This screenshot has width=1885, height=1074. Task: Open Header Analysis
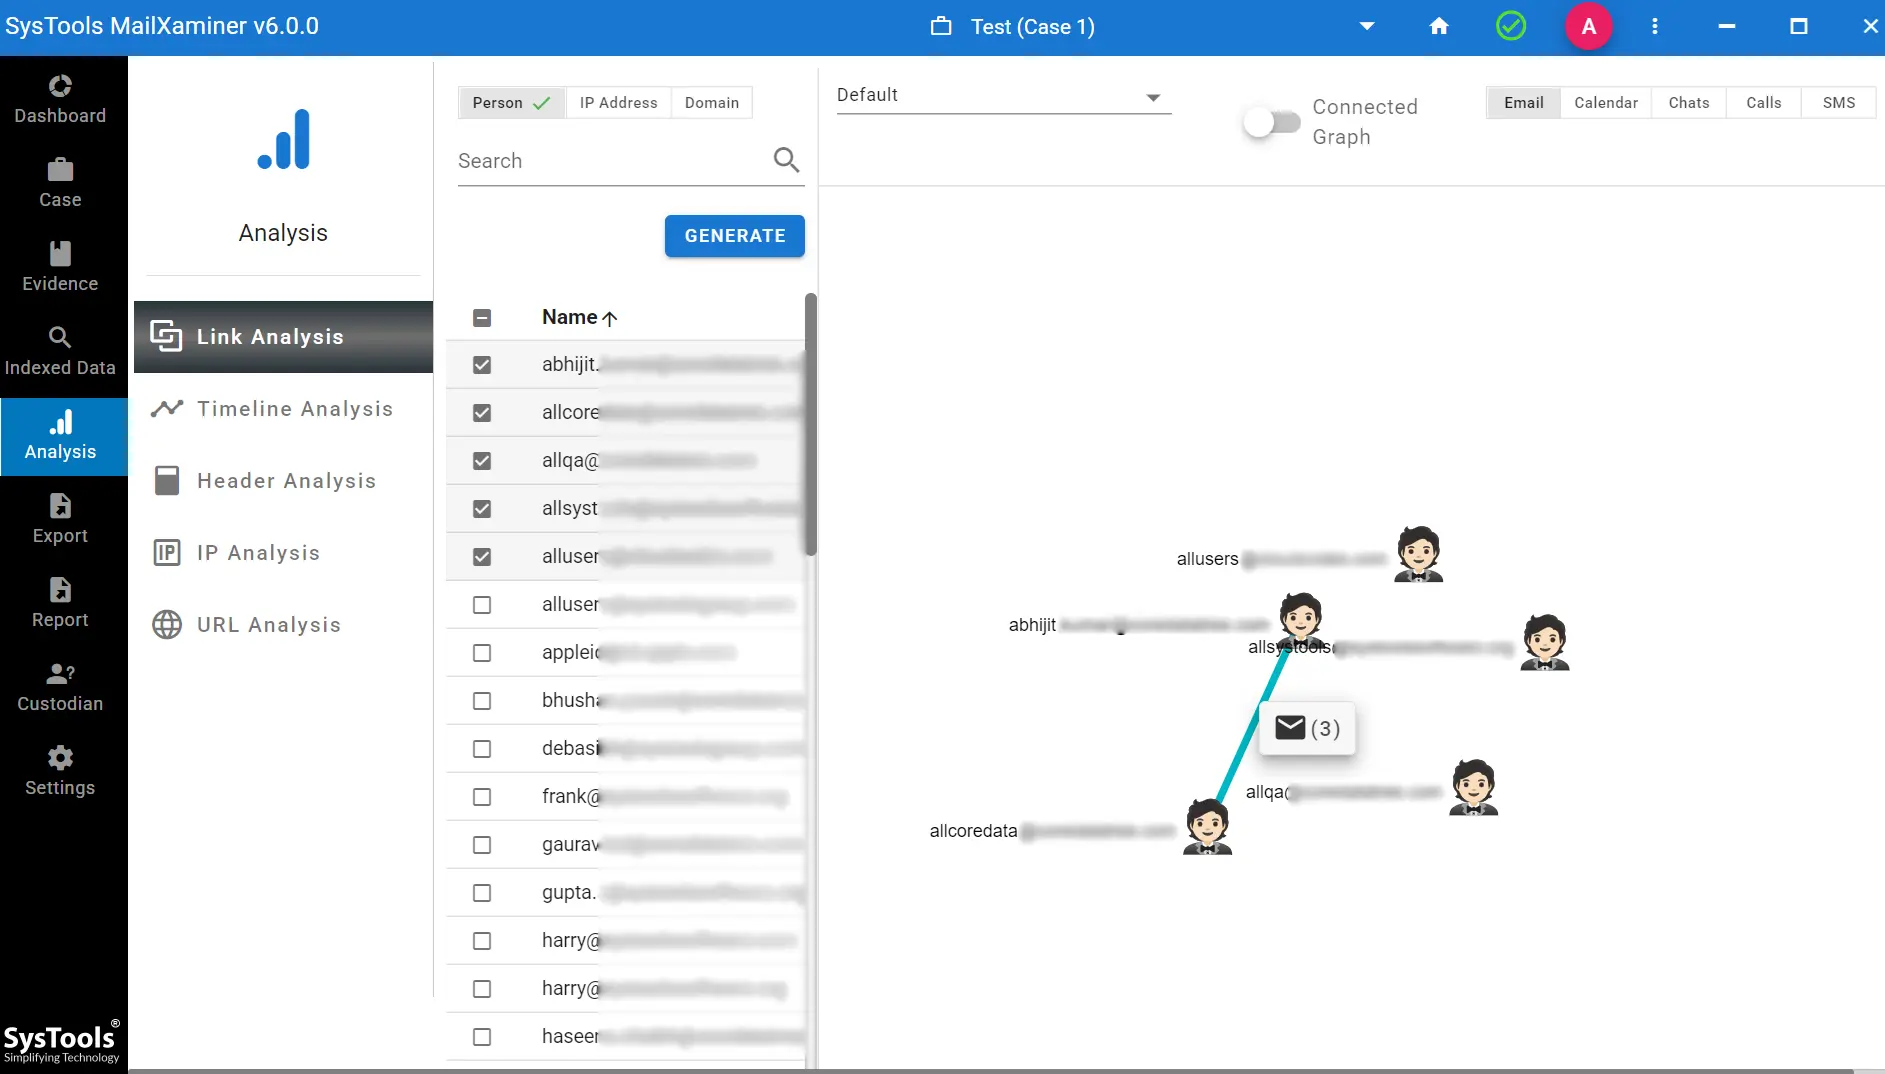(x=284, y=481)
